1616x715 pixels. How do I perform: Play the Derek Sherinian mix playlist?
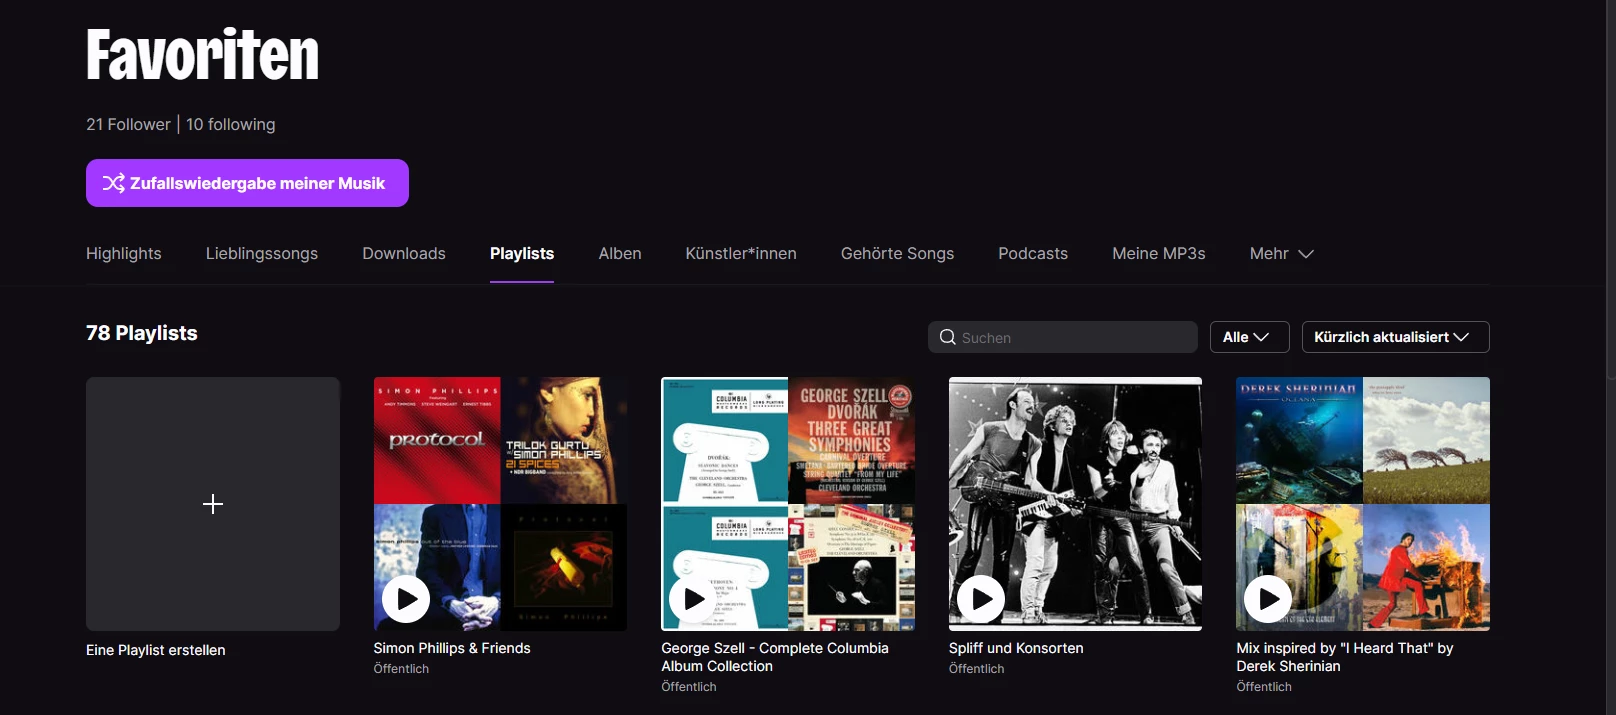(1268, 599)
